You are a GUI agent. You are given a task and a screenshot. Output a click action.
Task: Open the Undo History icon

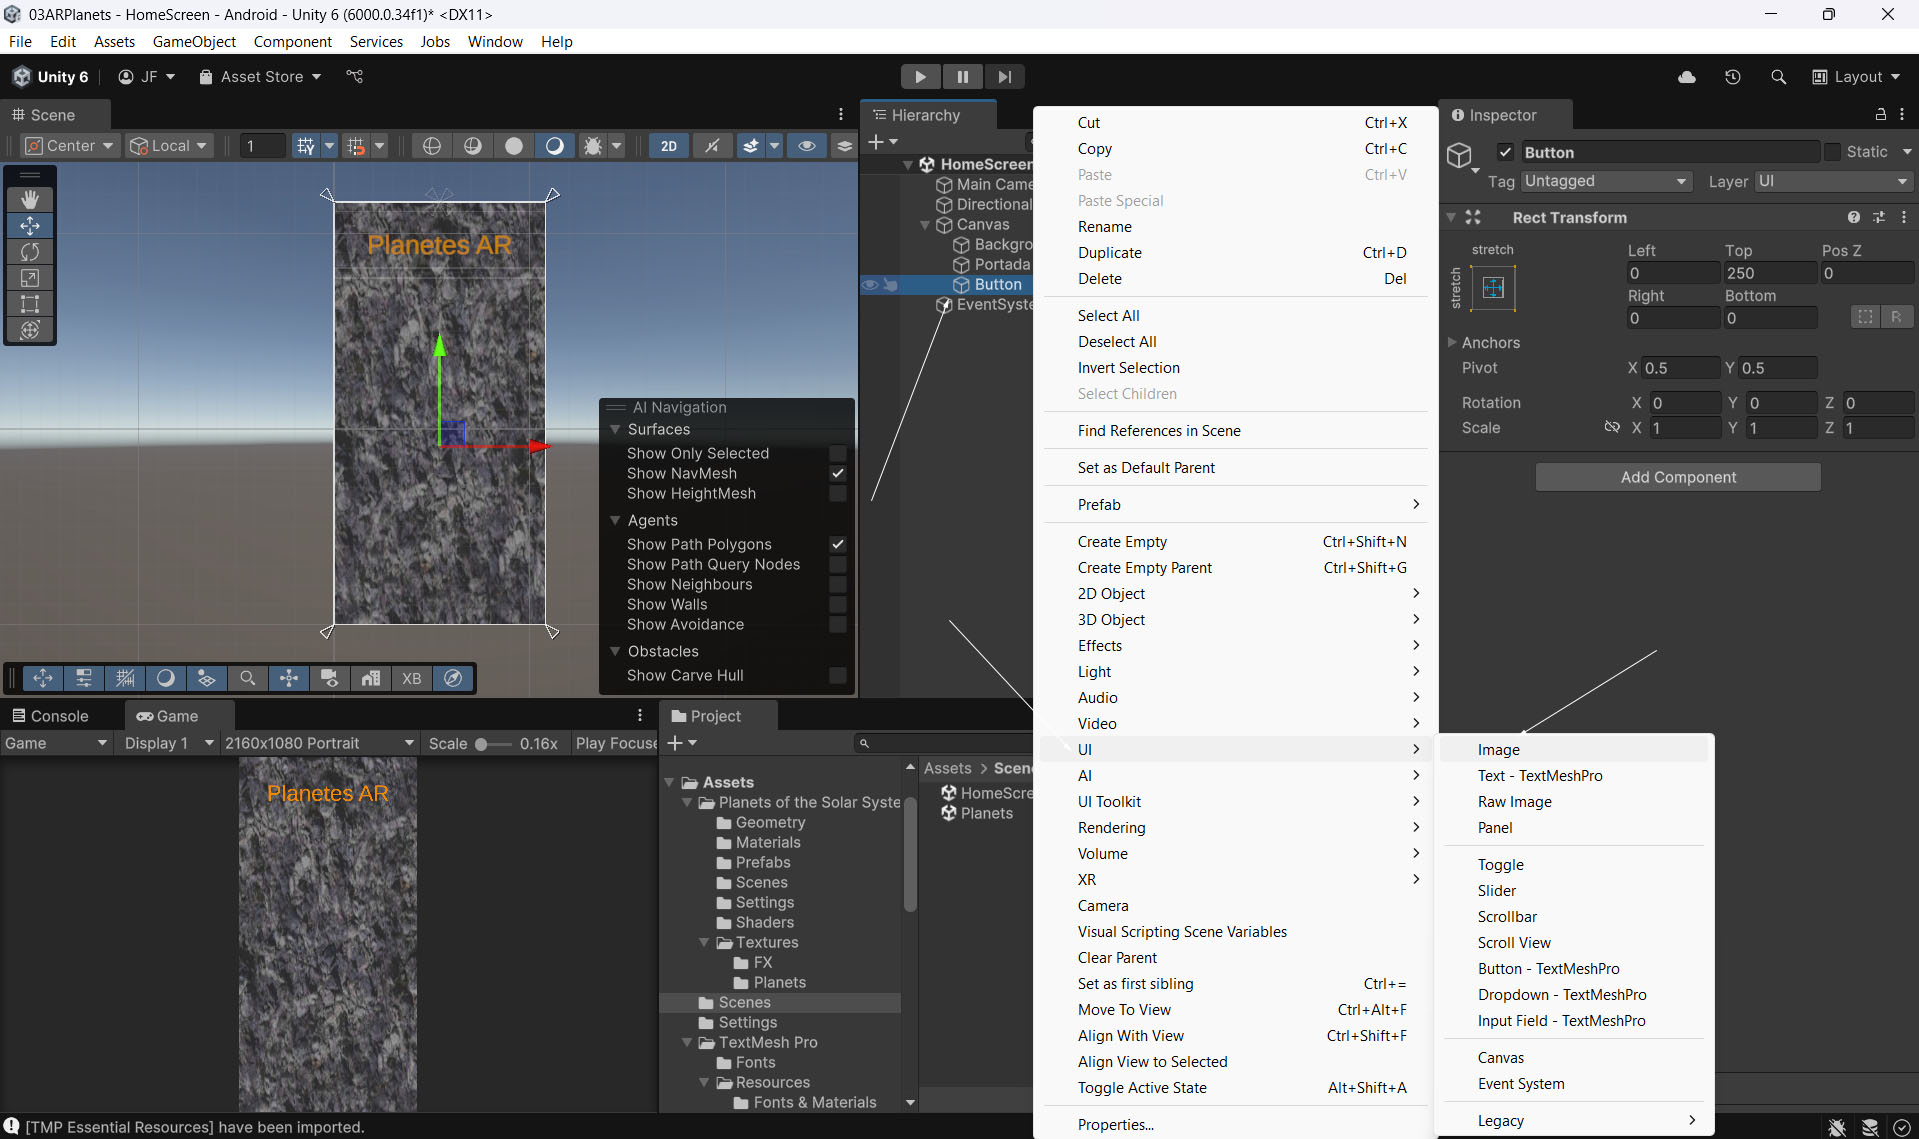coord(1733,77)
